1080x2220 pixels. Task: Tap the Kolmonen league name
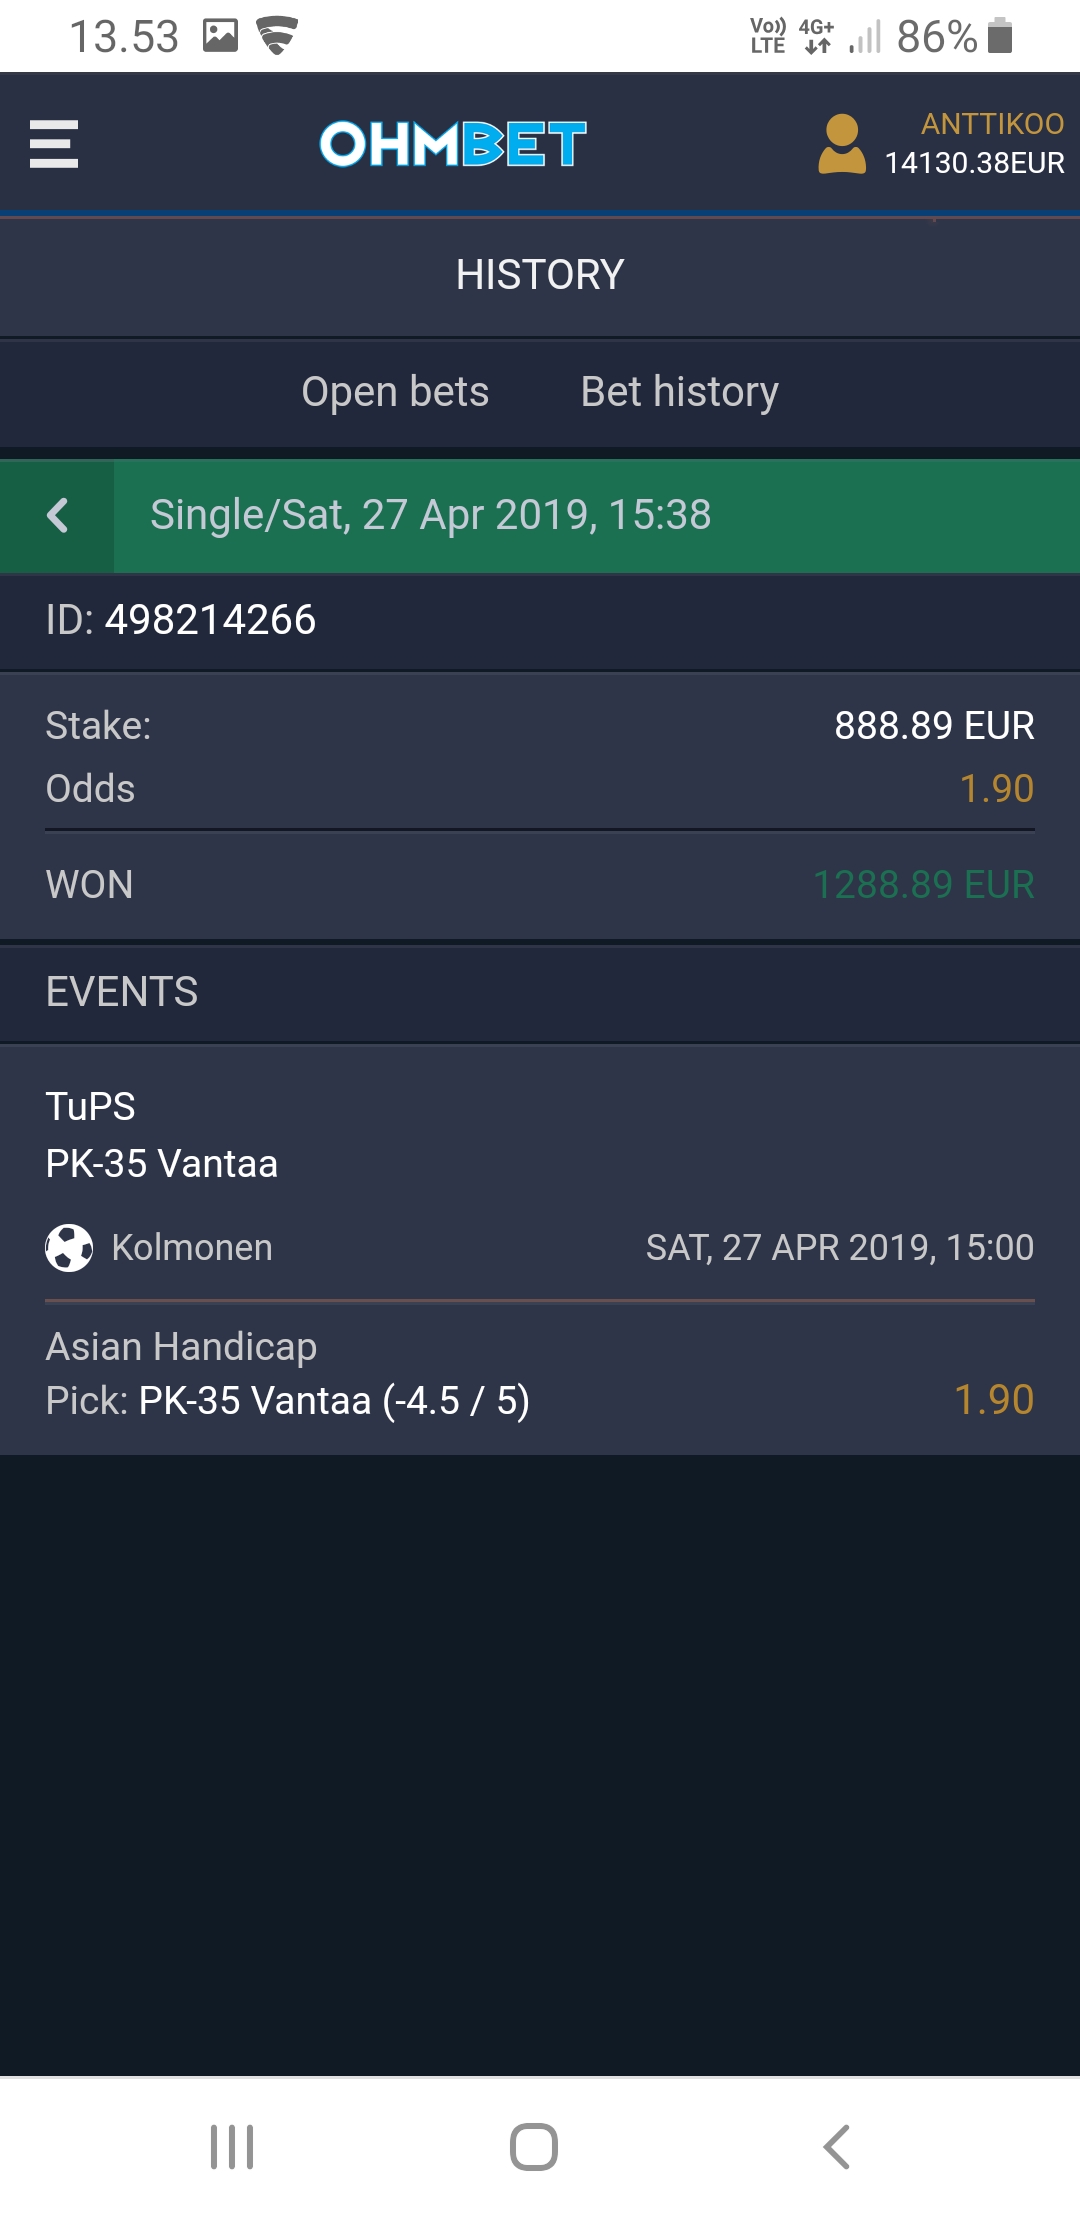tap(192, 1248)
